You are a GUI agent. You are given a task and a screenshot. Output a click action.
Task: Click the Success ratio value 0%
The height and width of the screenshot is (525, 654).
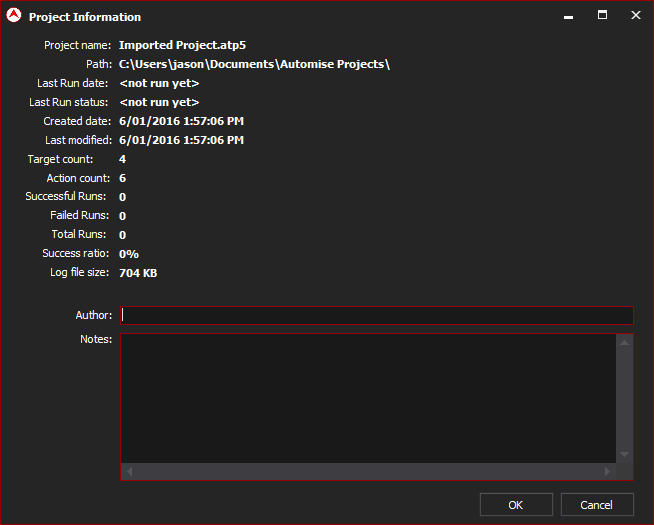[x=129, y=254]
